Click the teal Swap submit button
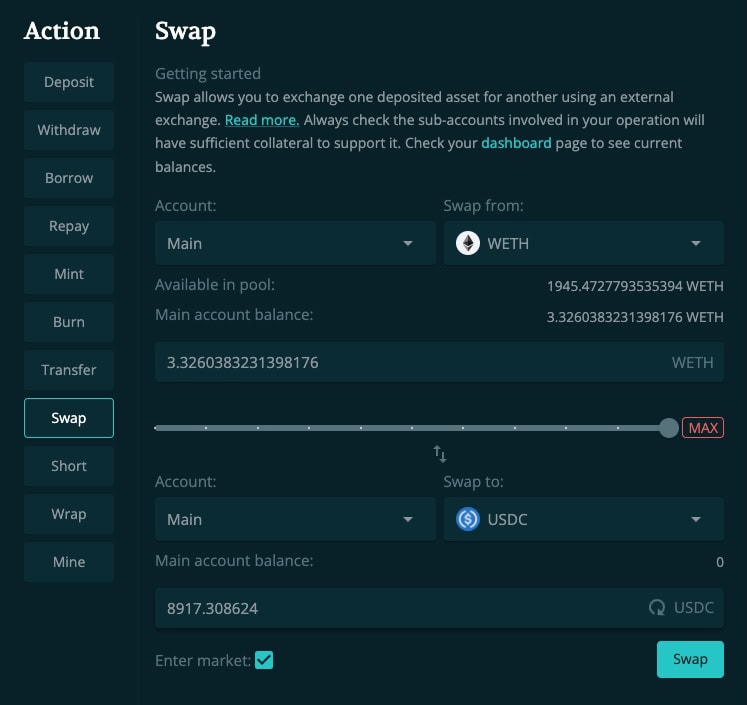 690,659
